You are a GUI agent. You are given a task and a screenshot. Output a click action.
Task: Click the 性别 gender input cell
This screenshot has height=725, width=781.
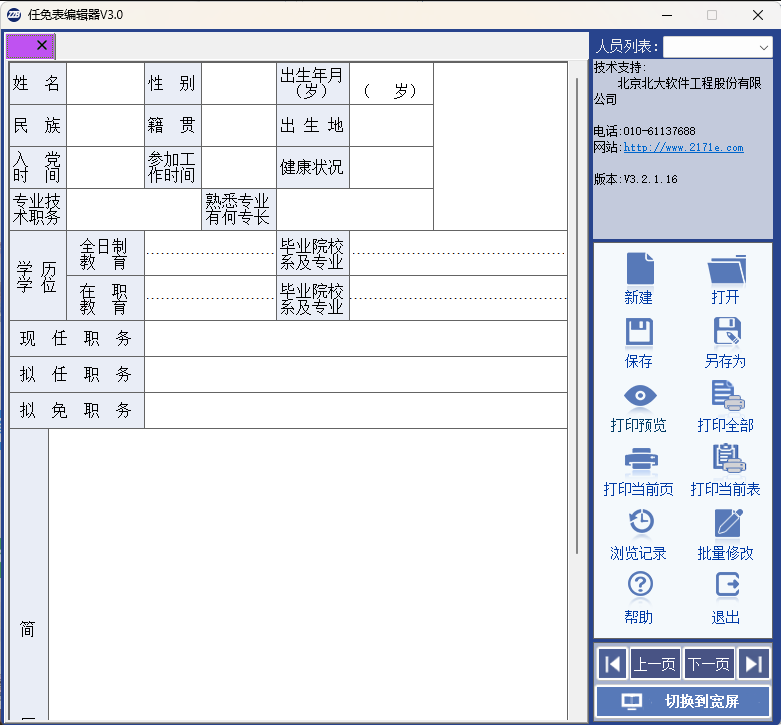tap(239, 84)
